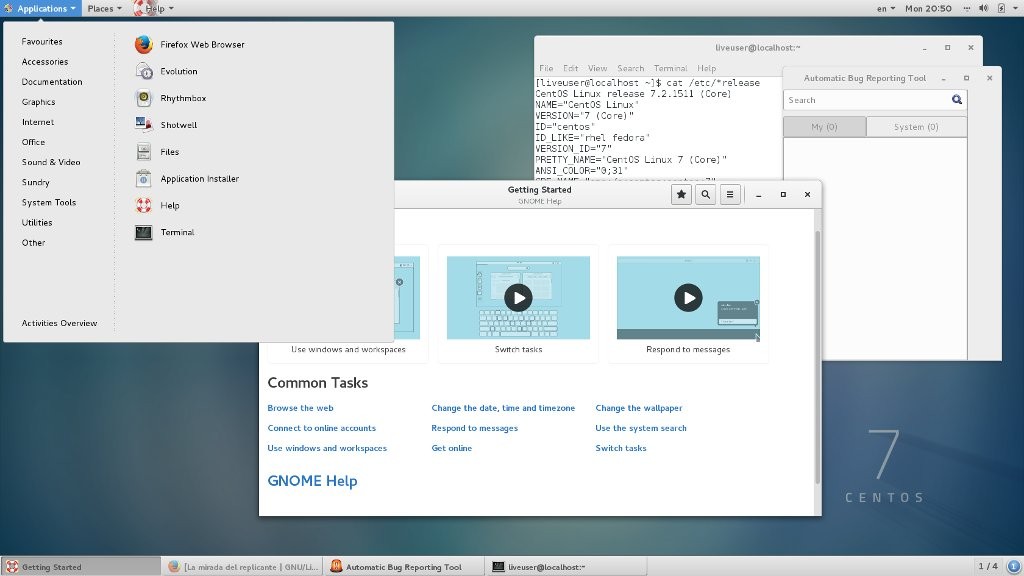Viewport: 1024px width, 576px height.
Task: Open Use windows and workspaces link
Action: (x=327, y=448)
